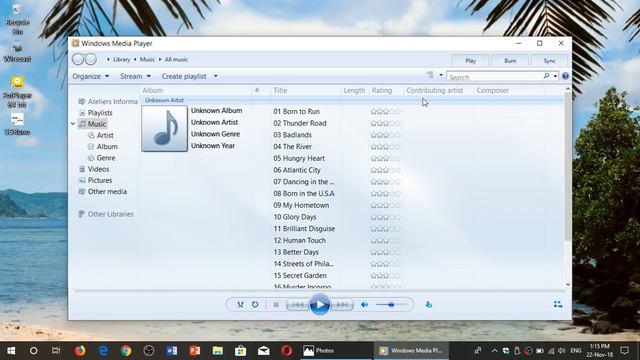Viewport: 640px width, 360px height.
Task: Open Pictures in the navigation pane
Action: pyautogui.click(x=100, y=180)
